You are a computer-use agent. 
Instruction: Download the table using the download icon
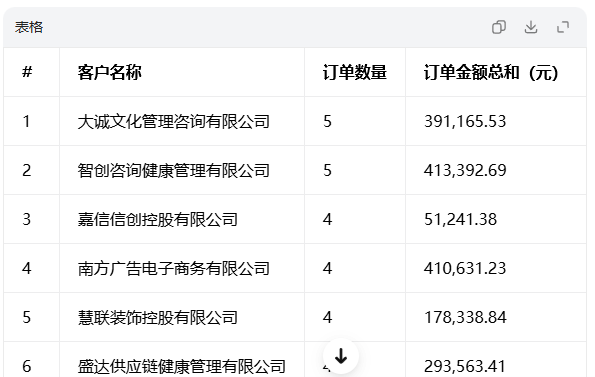pos(531,27)
